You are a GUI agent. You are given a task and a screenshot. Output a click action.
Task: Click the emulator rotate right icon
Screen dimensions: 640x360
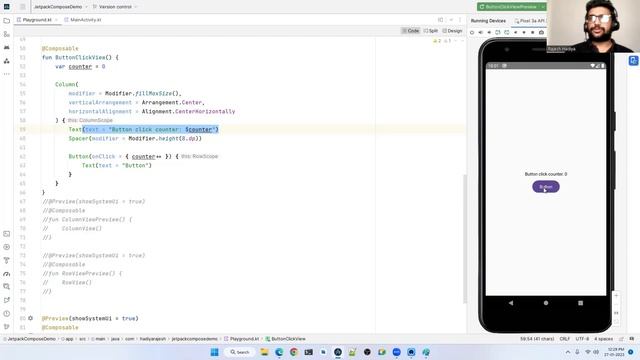pos(507,32)
